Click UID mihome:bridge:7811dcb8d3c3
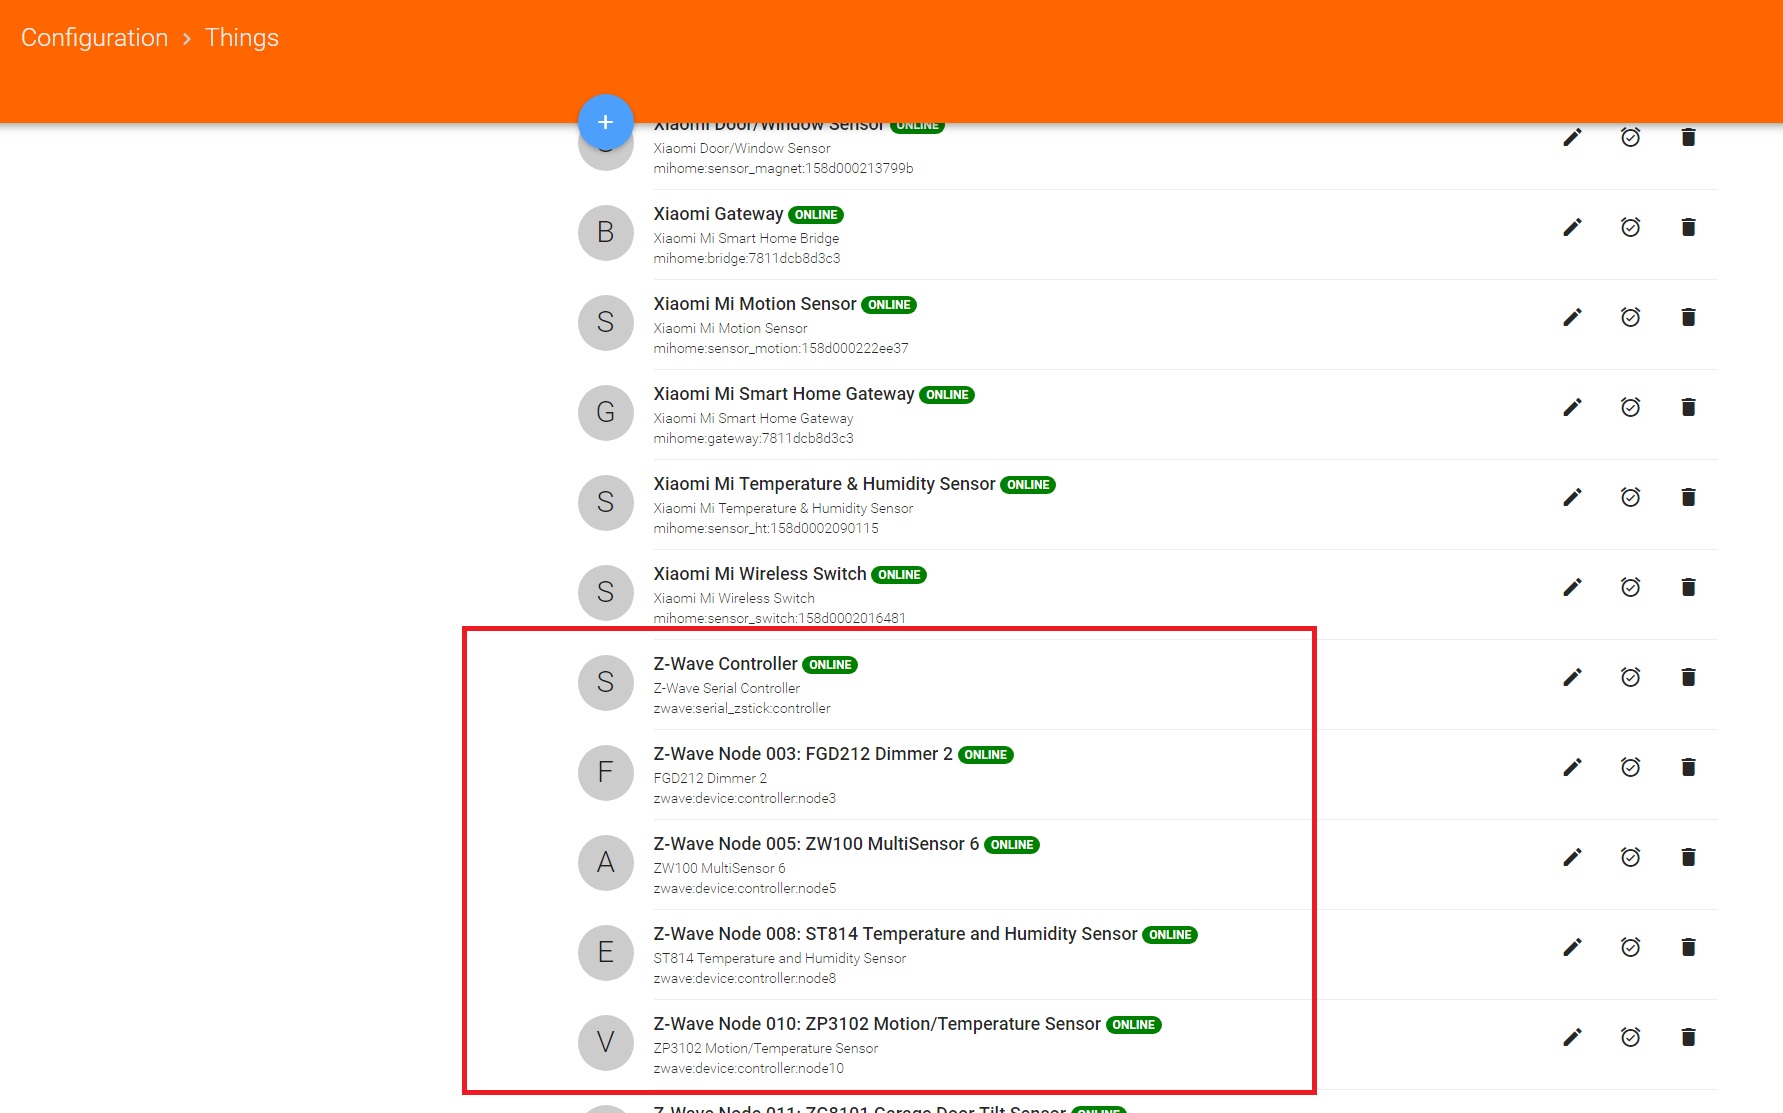1783x1113 pixels. point(747,258)
